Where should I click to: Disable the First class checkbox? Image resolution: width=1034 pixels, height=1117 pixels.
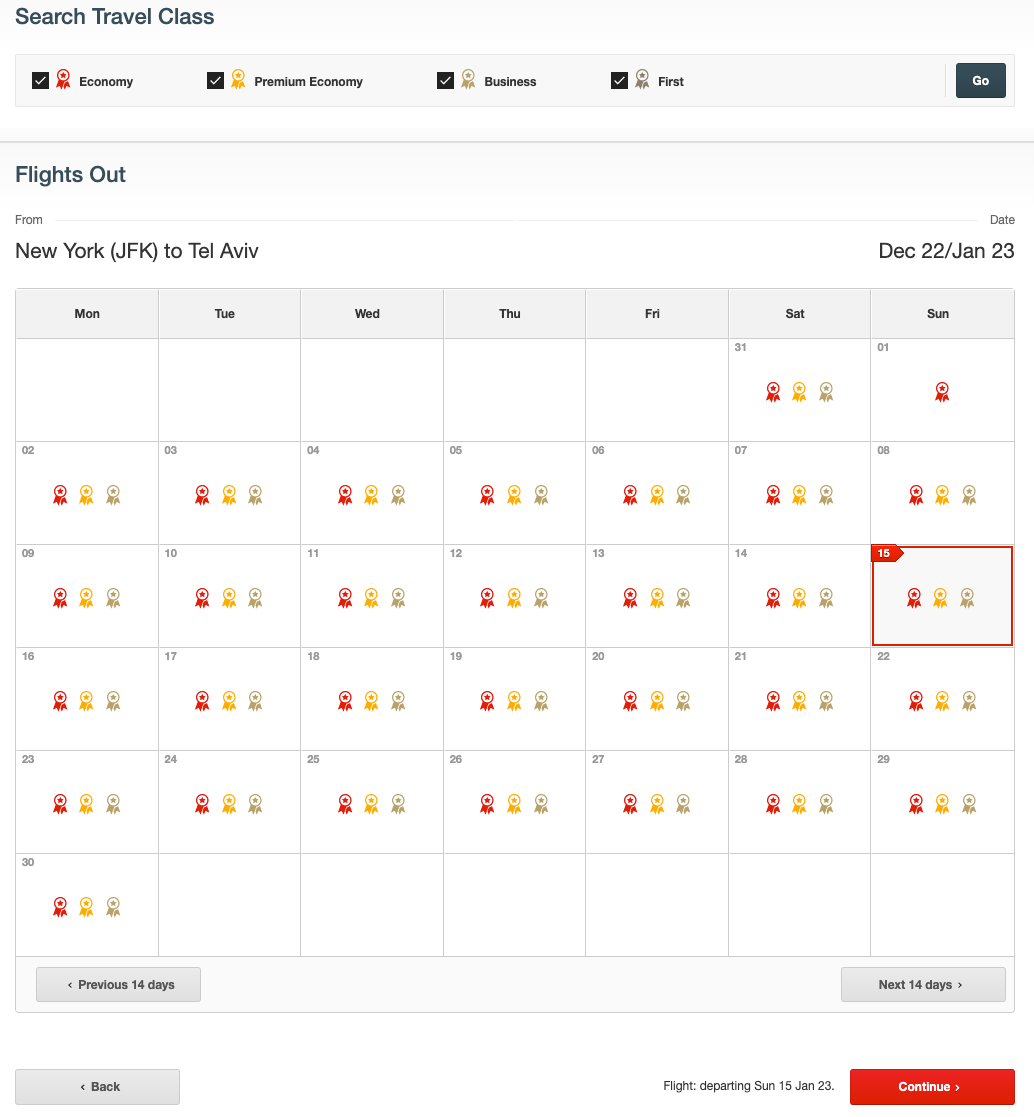(x=619, y=80)
